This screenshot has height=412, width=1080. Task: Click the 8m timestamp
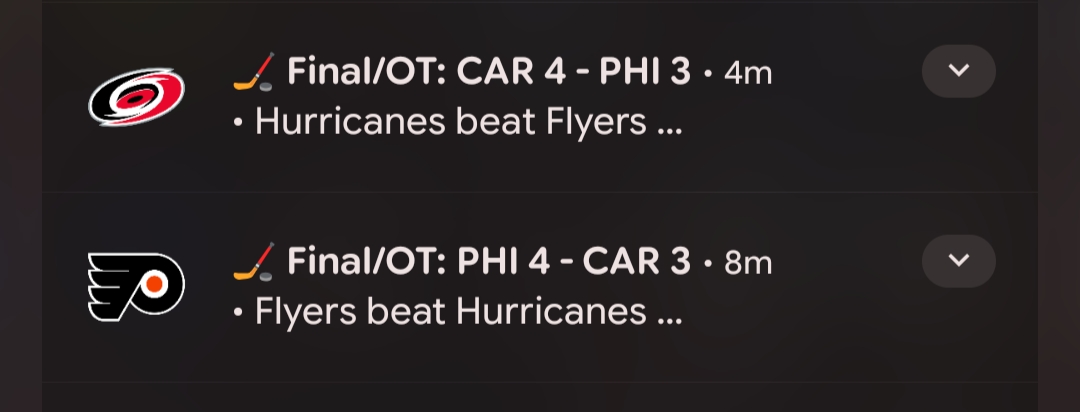(747, 263)
